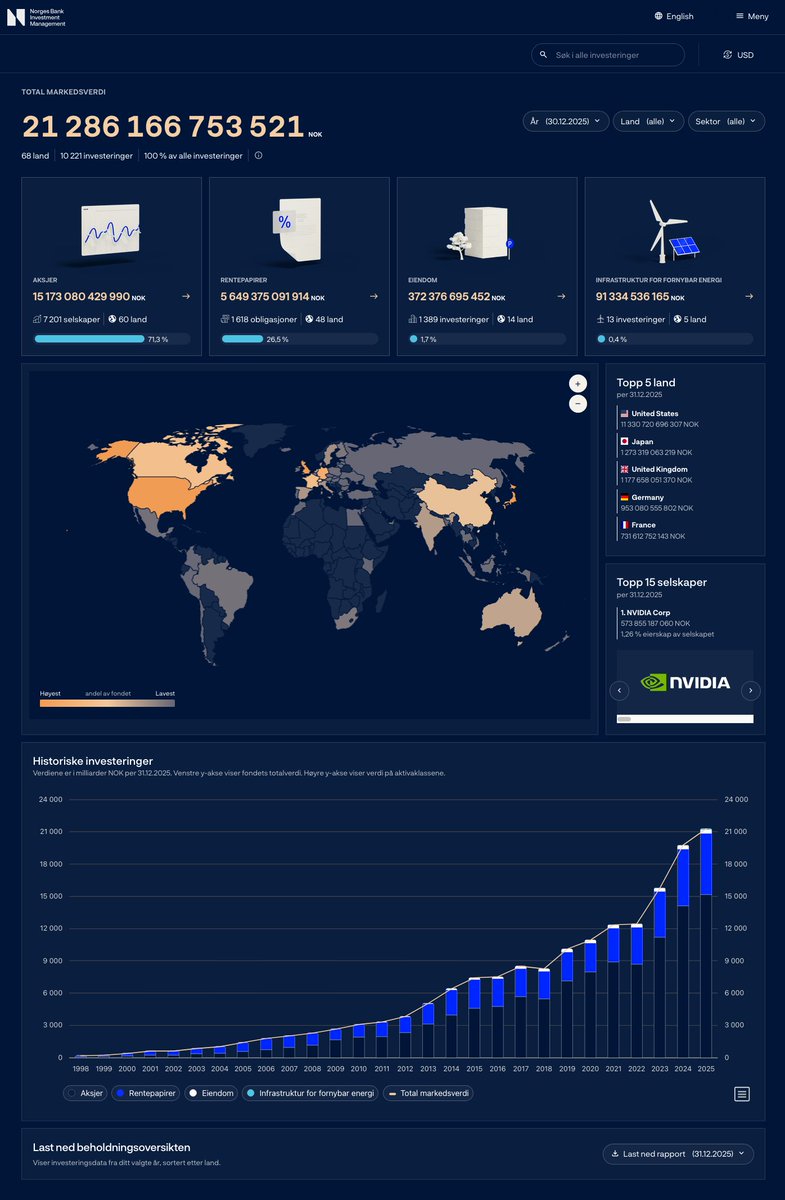Show previous company in Topp 15 carousel
The width and height of the screenshot is (785, 1200).
619,690
